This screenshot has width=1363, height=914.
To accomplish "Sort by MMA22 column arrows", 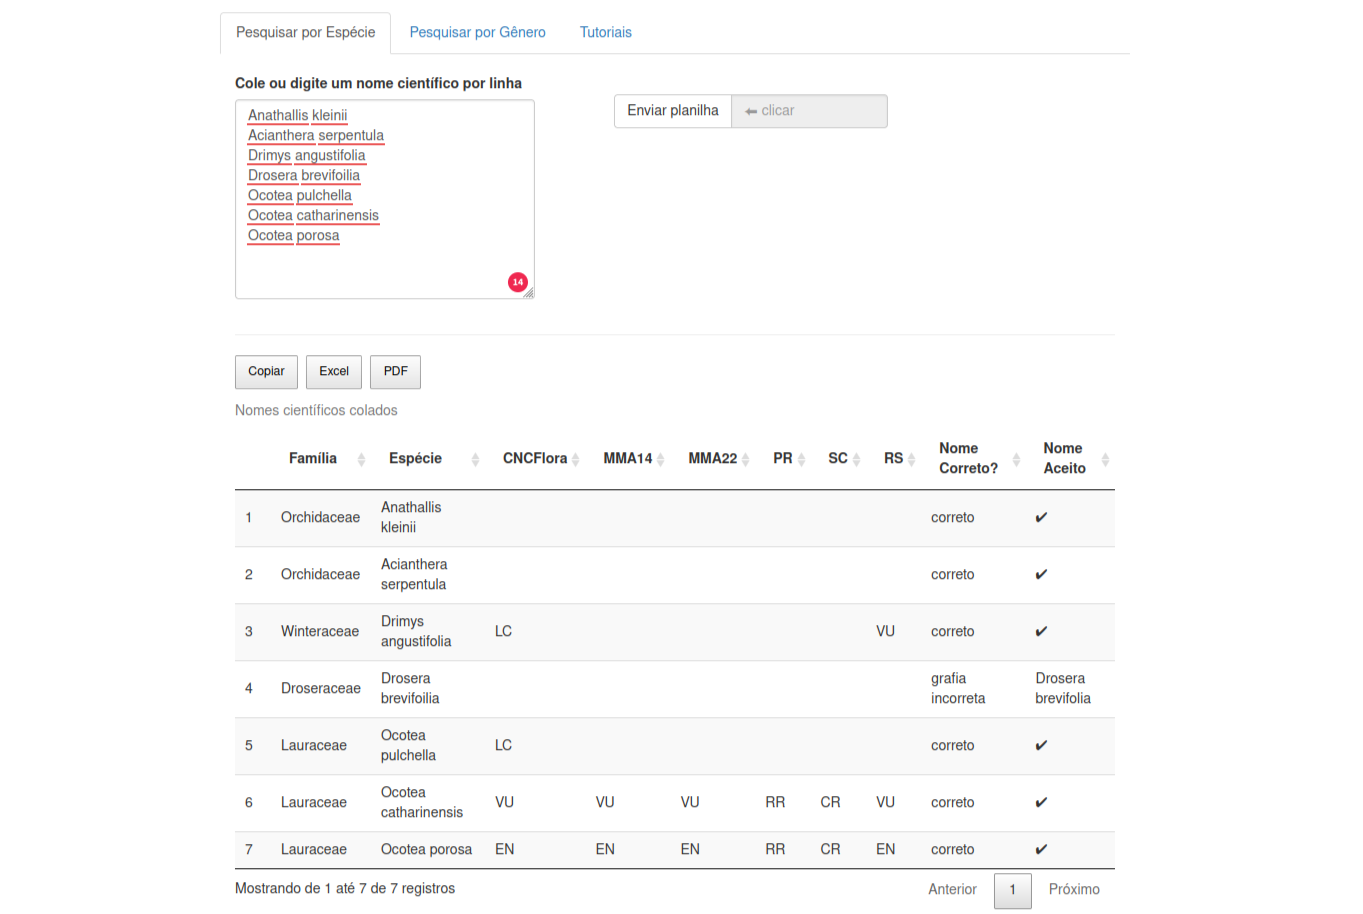I will [746, 459].
